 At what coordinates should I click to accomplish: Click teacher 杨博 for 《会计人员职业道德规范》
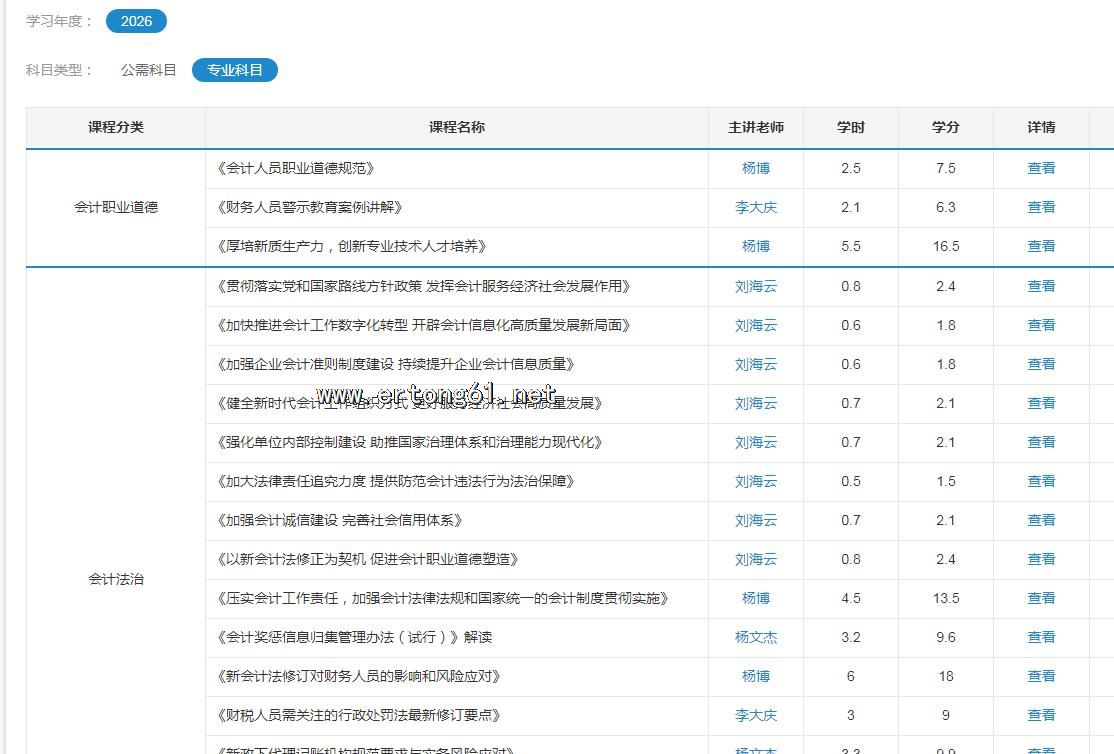pyautogui.click(x=756, y=168)
